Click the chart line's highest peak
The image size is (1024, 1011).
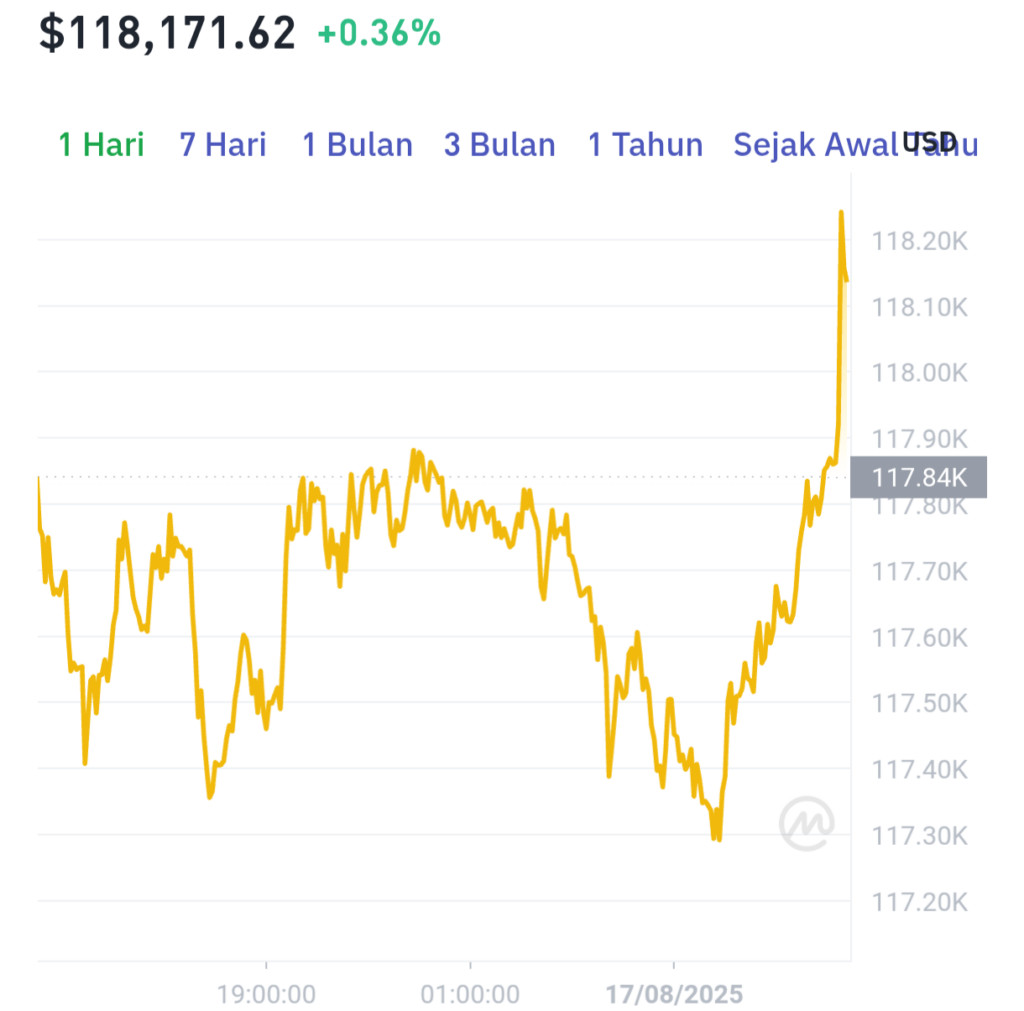point(840,213)
